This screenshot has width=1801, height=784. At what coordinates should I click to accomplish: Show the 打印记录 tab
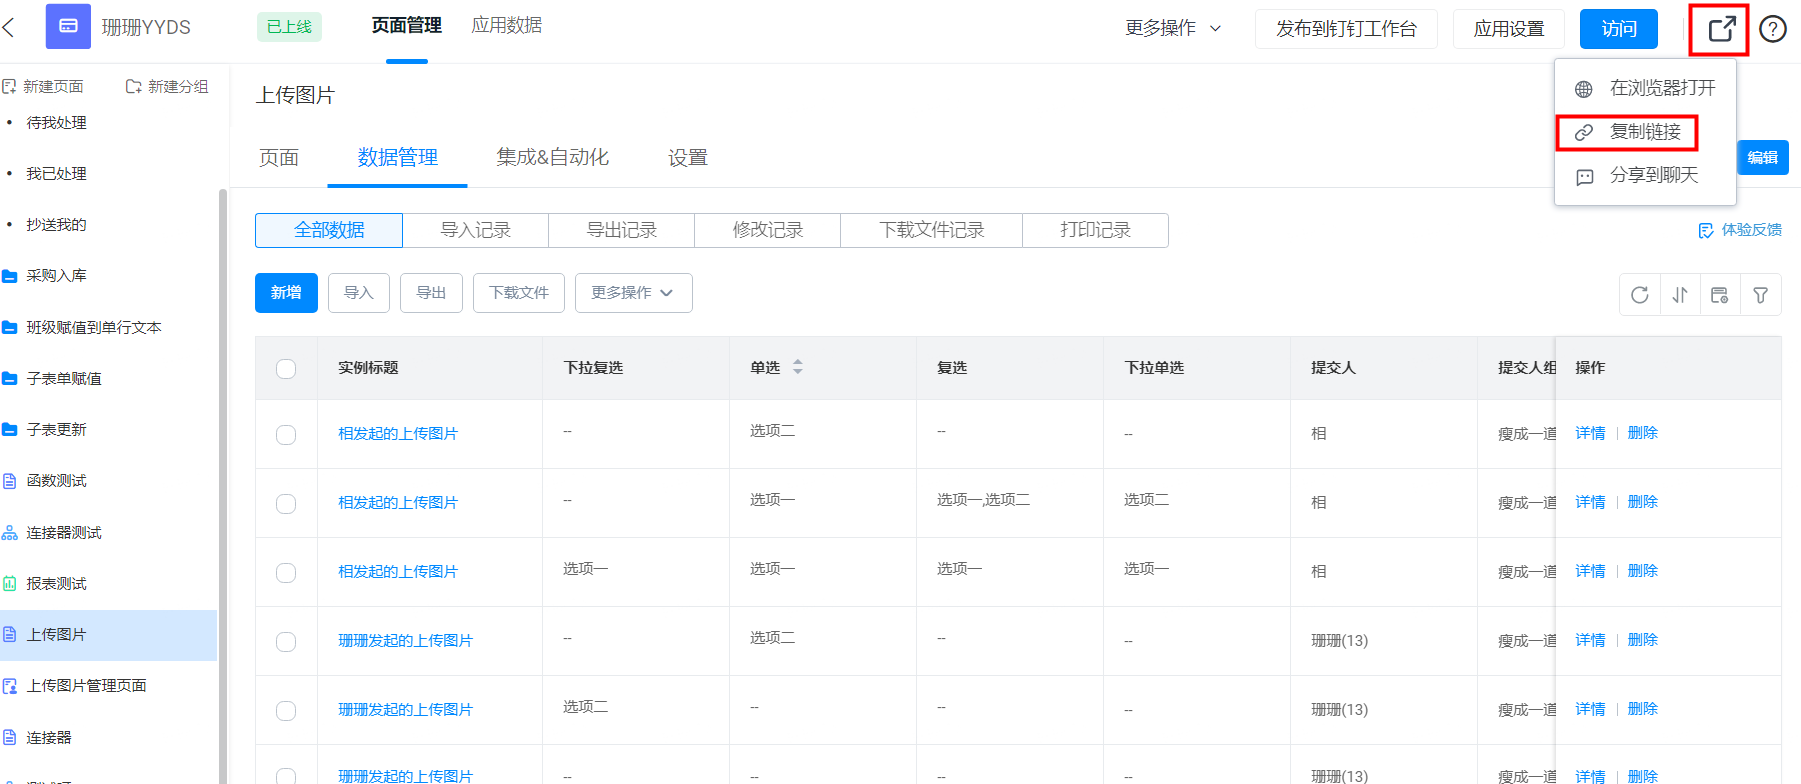[1096, 230]
